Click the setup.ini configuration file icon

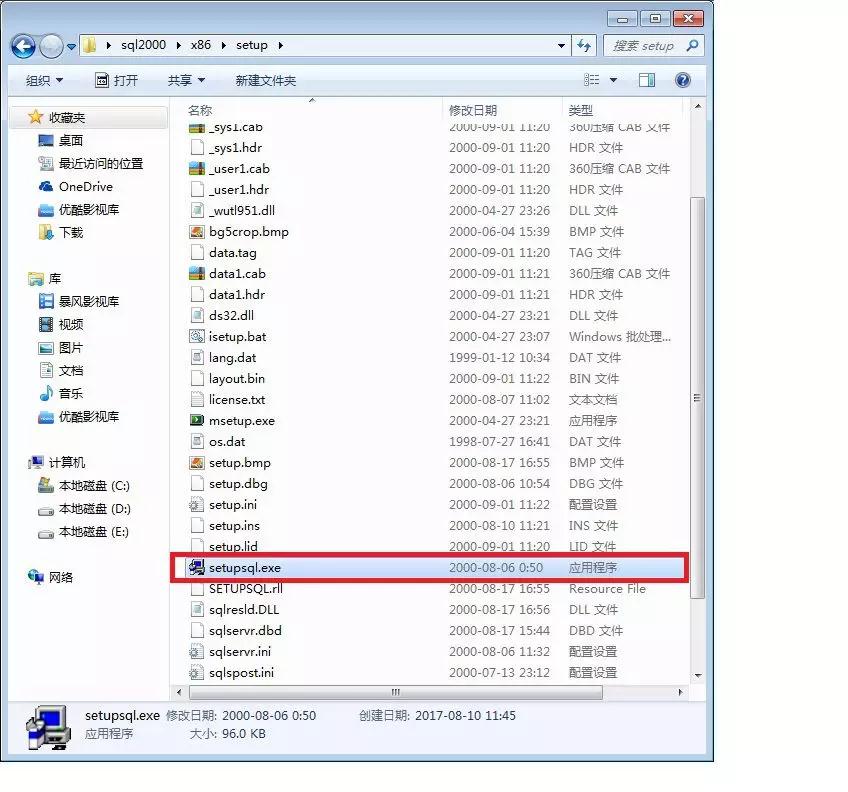point(197,505)
